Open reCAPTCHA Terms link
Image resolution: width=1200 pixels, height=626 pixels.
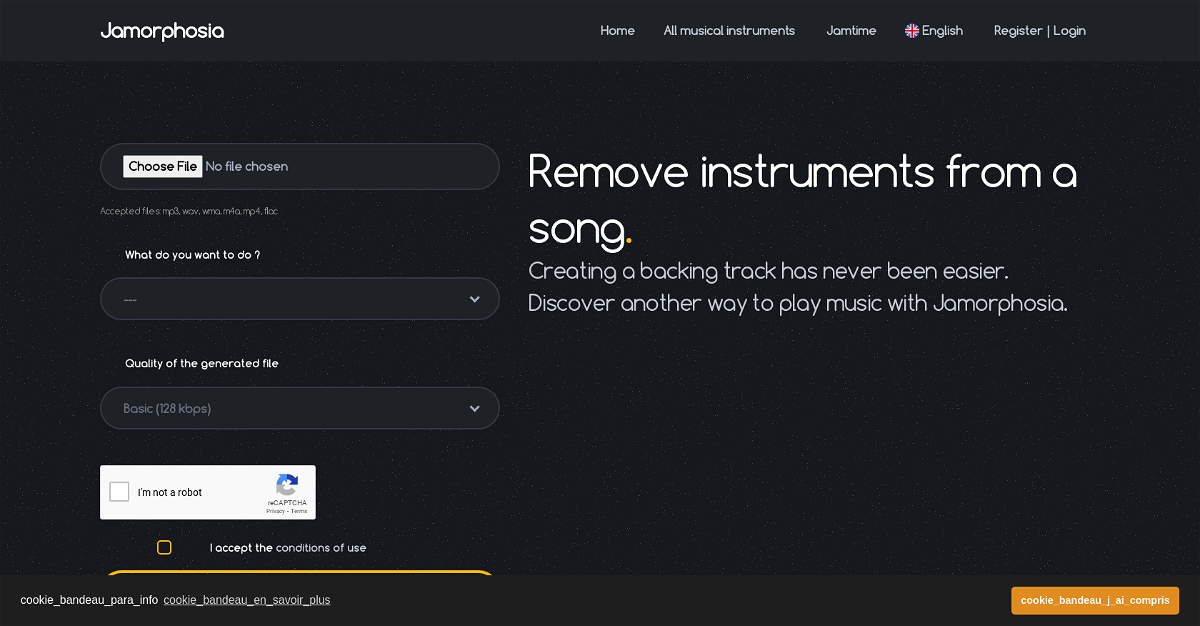point(299,511)
